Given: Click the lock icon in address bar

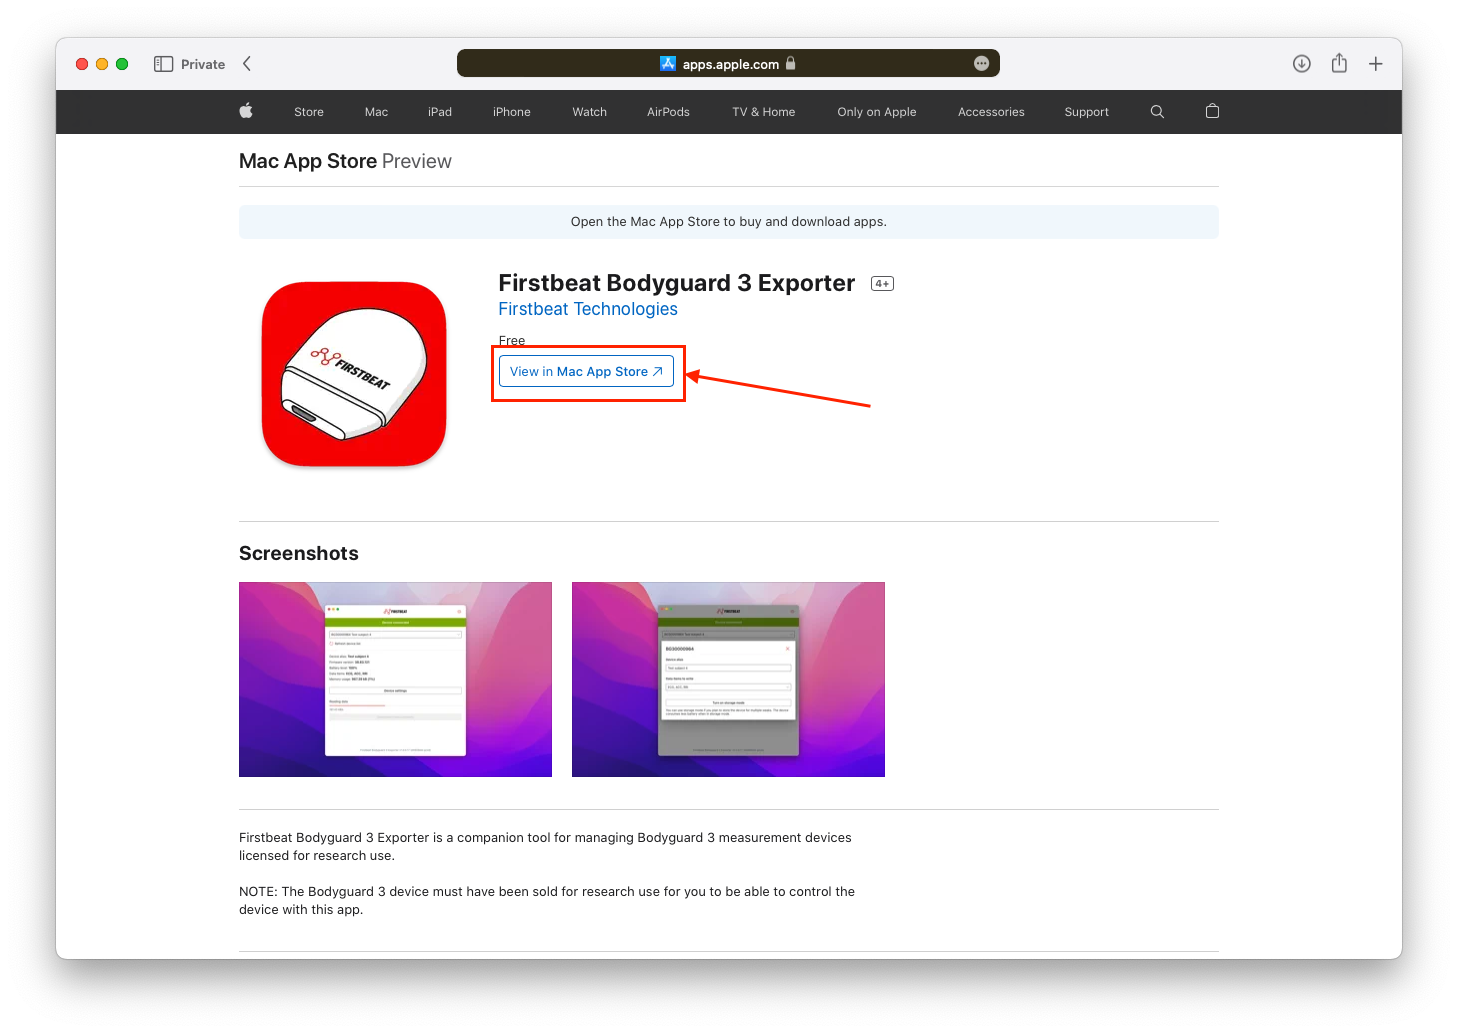Looking at the screenshot, I should click(791, 63).
